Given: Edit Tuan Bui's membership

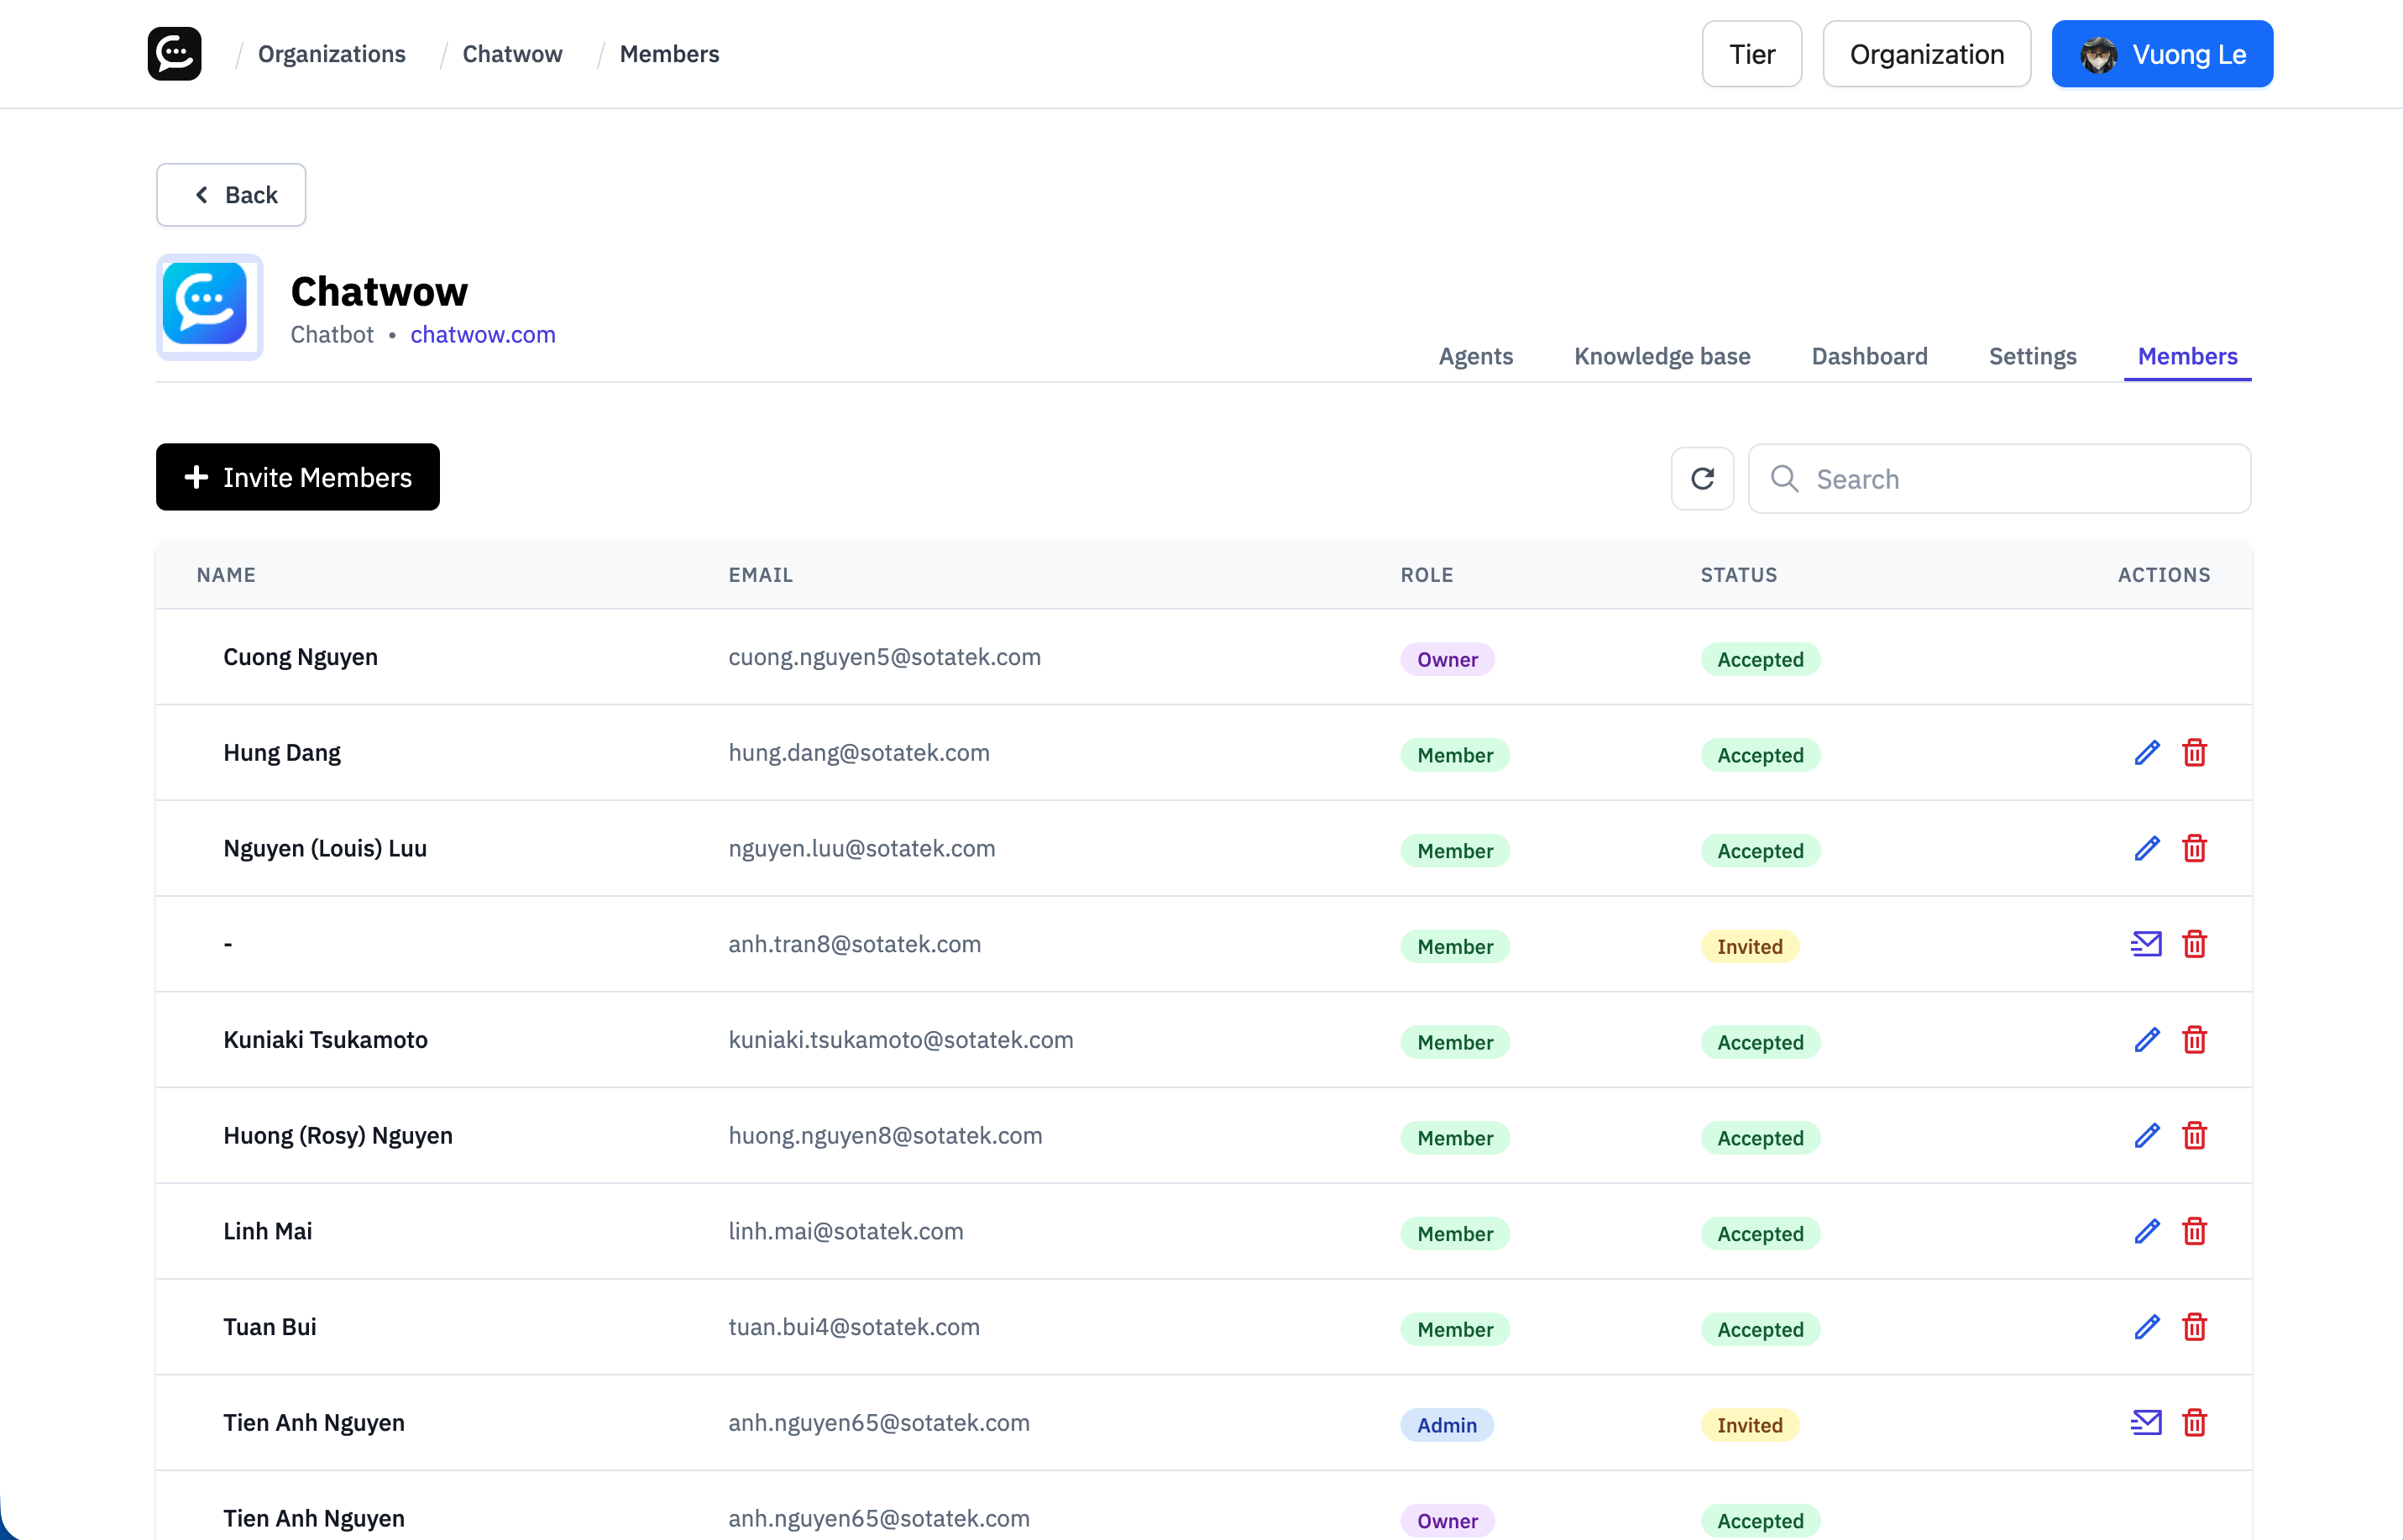Looking at the screenshot, I should pos(2146,1327).
